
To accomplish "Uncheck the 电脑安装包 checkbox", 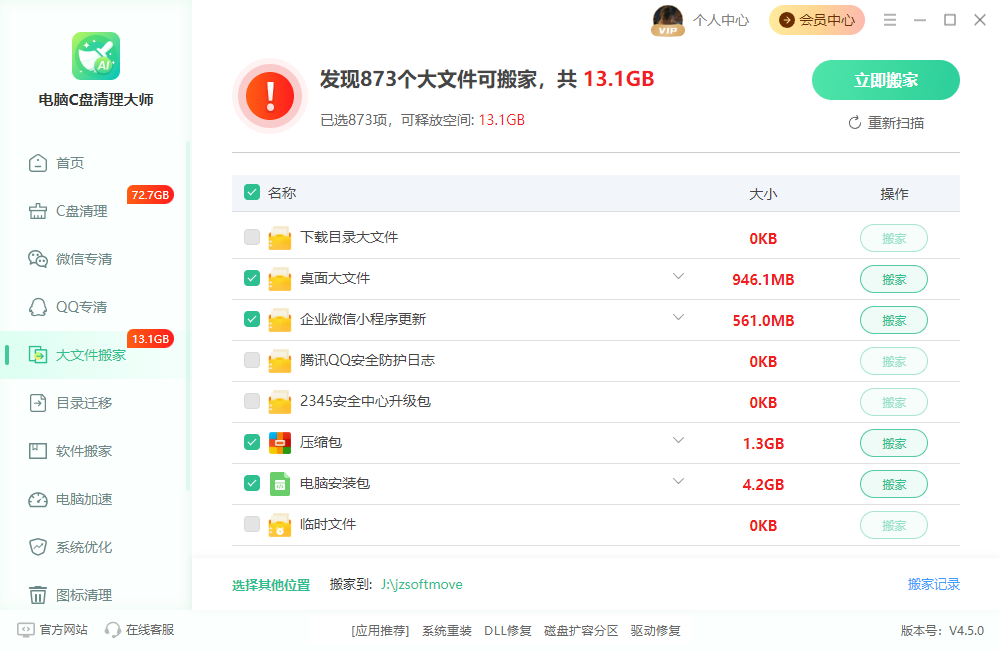I will tap(252, 483).
